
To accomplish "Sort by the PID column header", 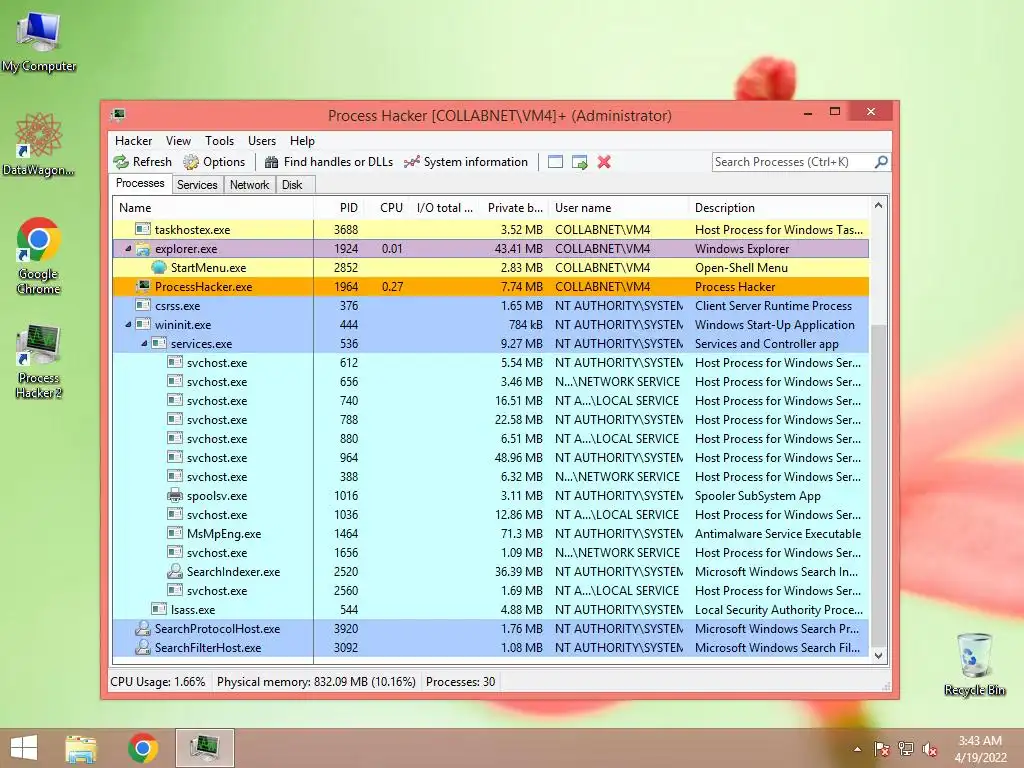I will 338,208.
